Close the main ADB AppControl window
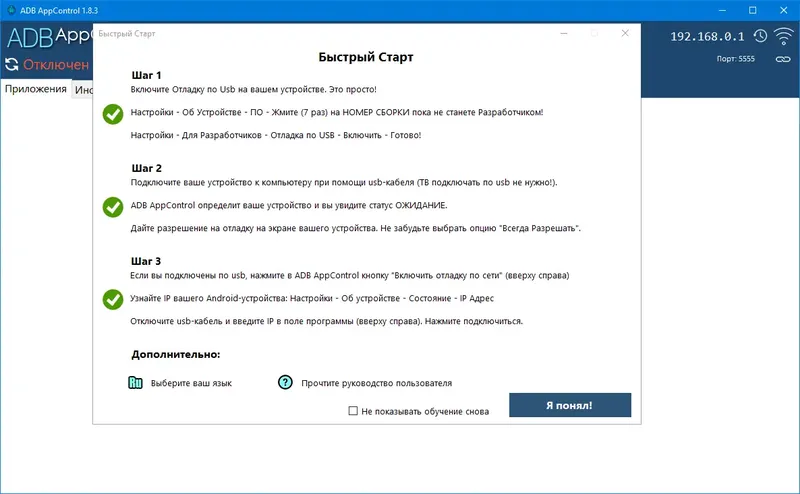Image resolution: width=800 pixels, height=494 pixels. point(784,10)
